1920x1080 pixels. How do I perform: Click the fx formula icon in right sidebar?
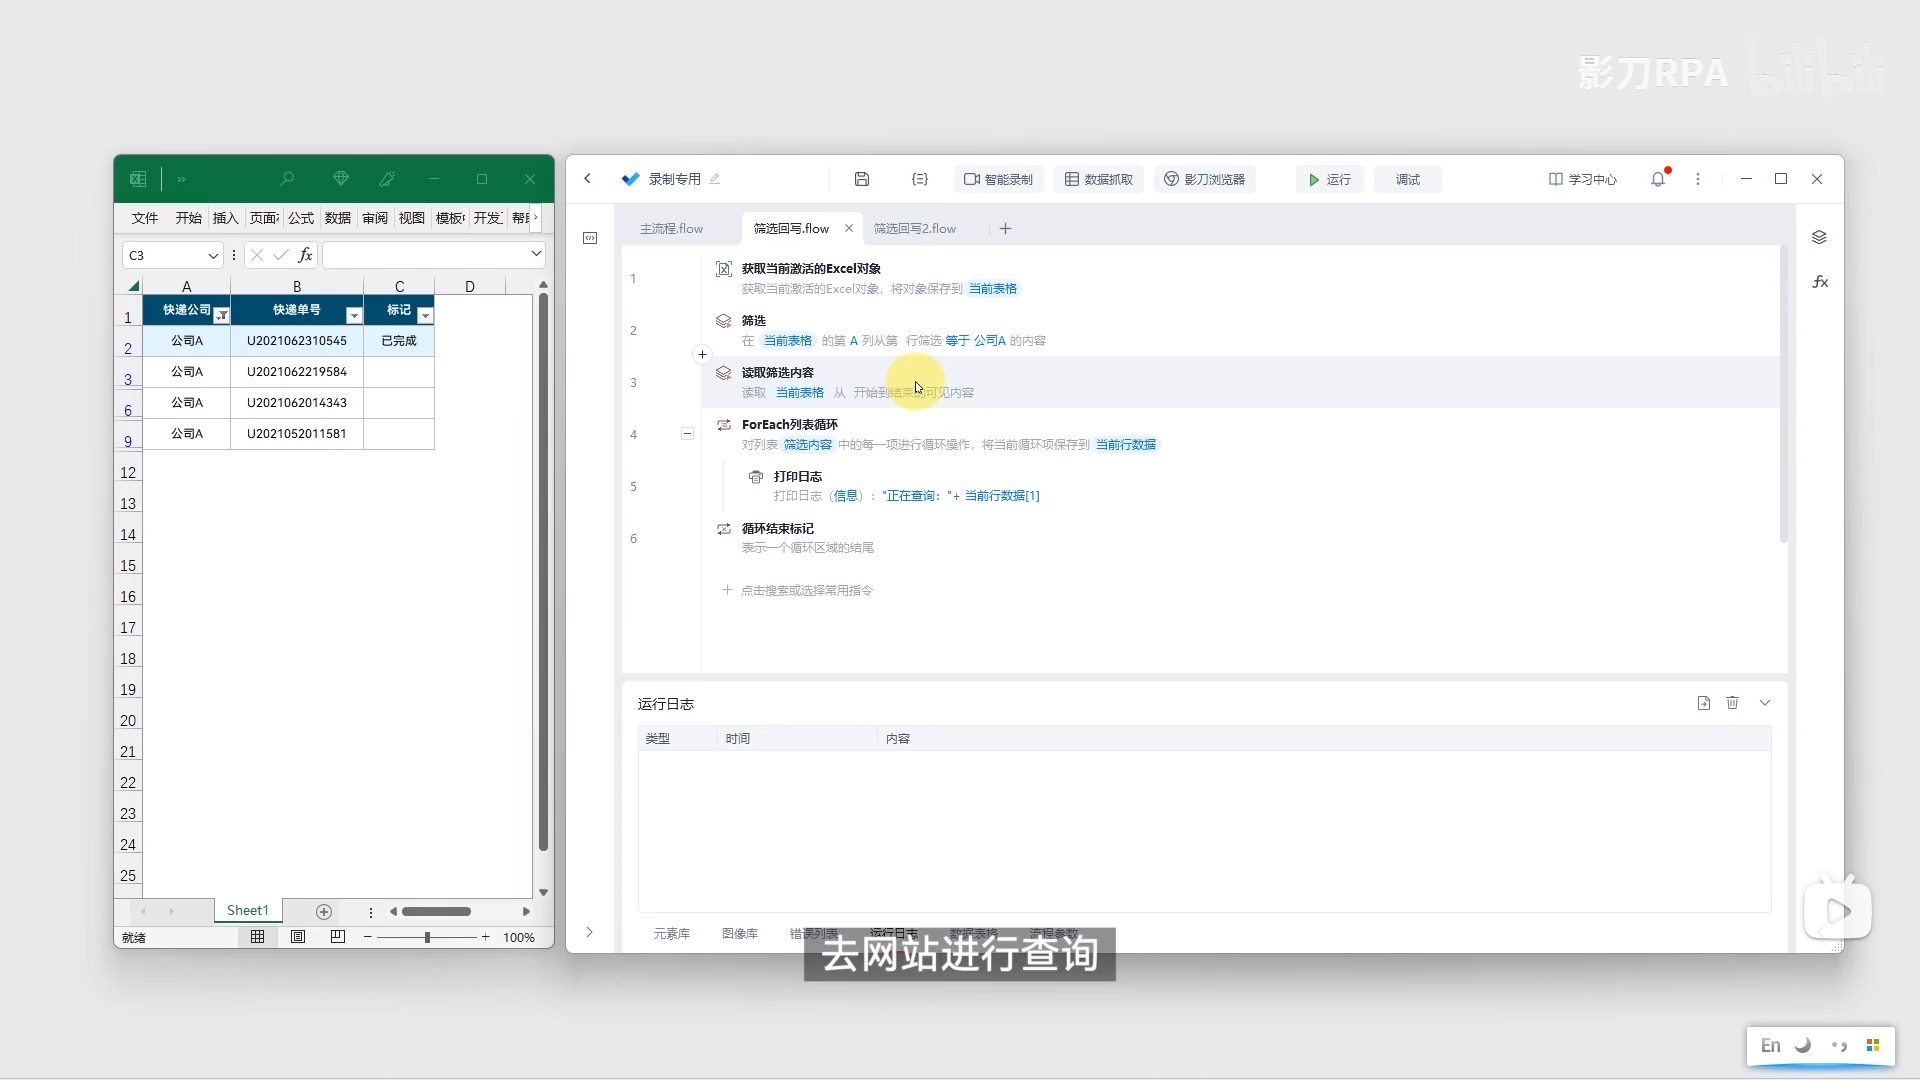(x=1820, y=282)
